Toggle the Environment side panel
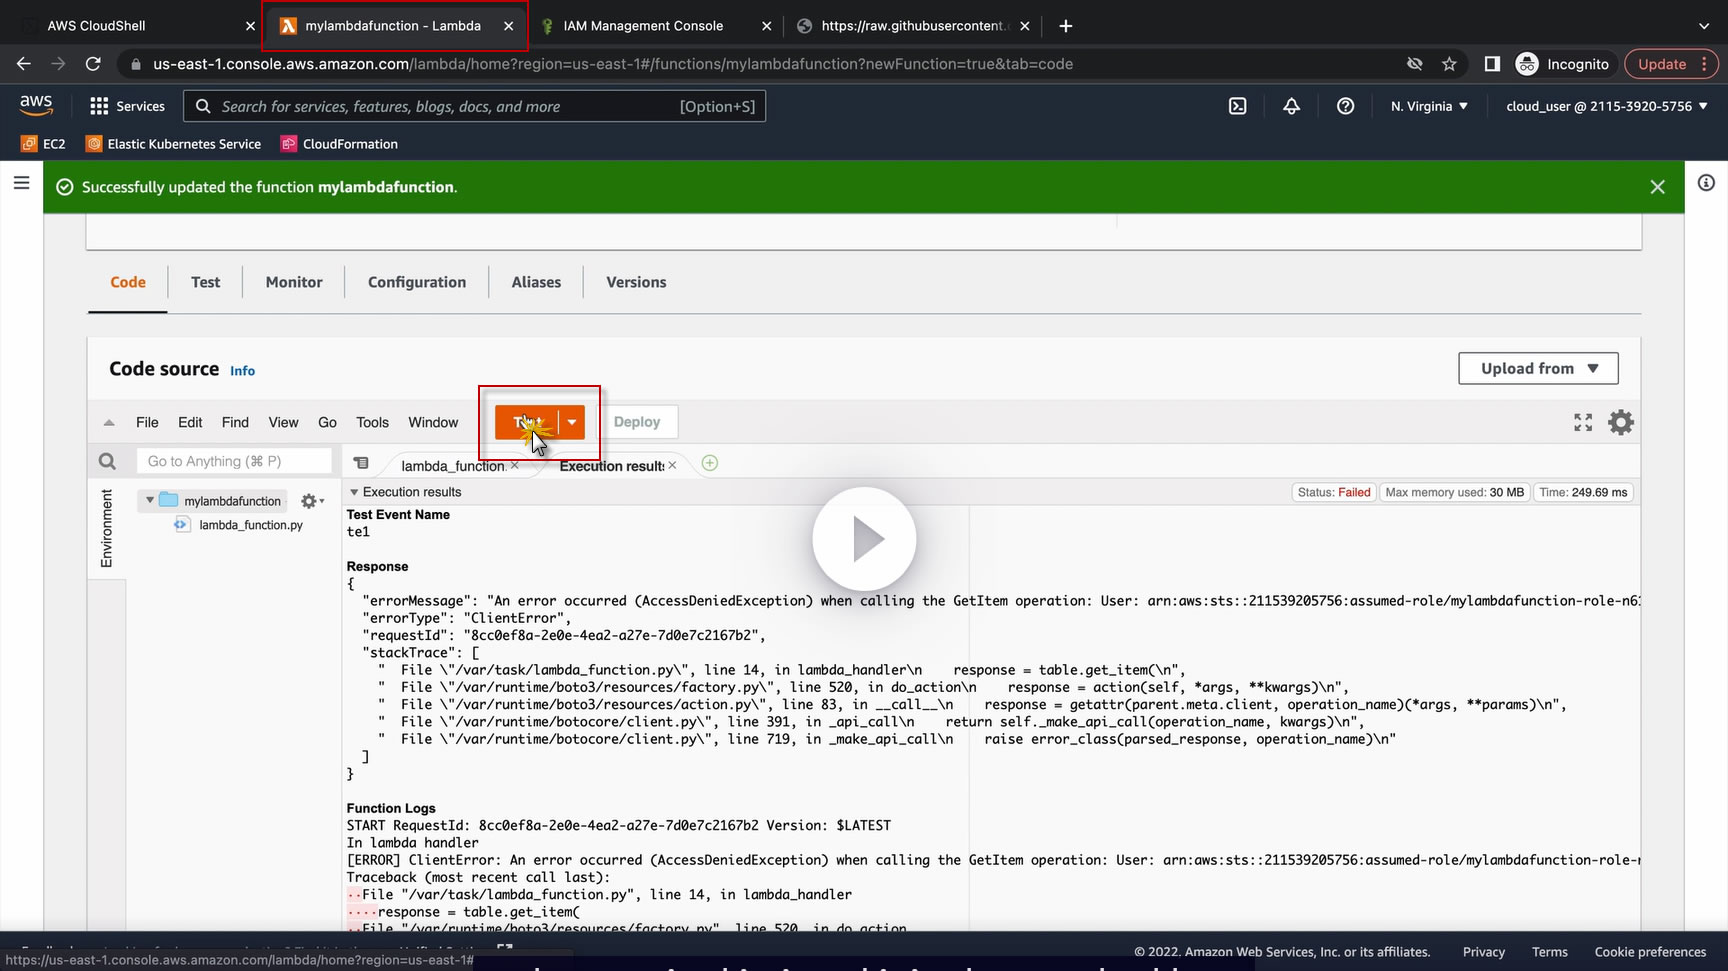Viewport: 1728px width, 971px height. 107,528
